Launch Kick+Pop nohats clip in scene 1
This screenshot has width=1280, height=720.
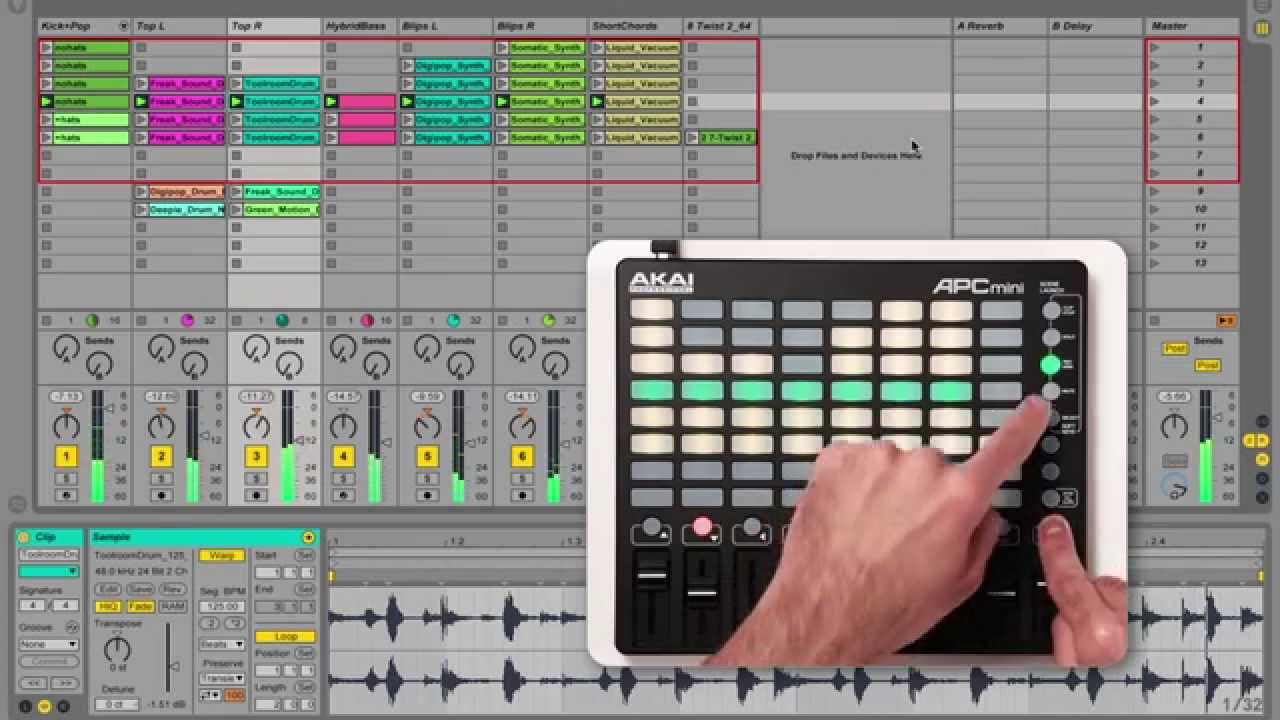[x=46, y=47]
